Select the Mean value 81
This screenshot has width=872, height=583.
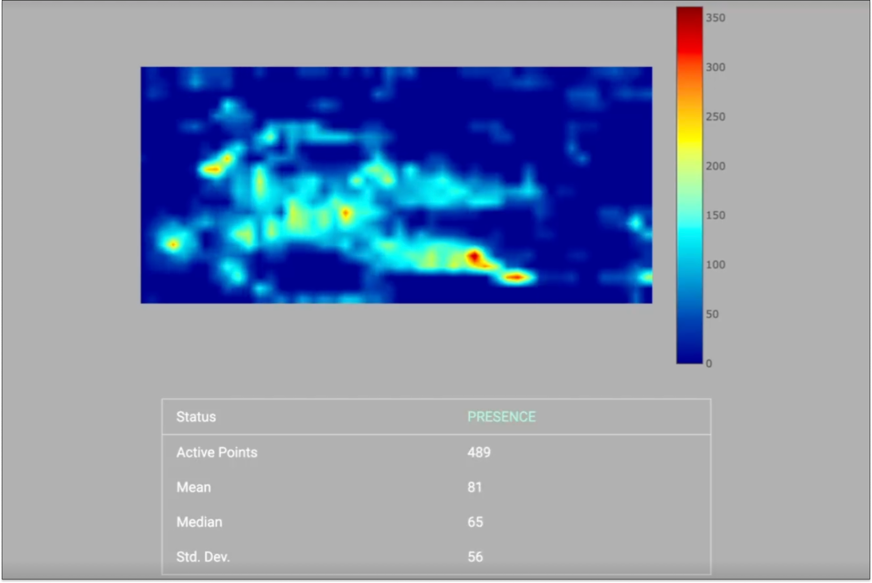[475, 487]
